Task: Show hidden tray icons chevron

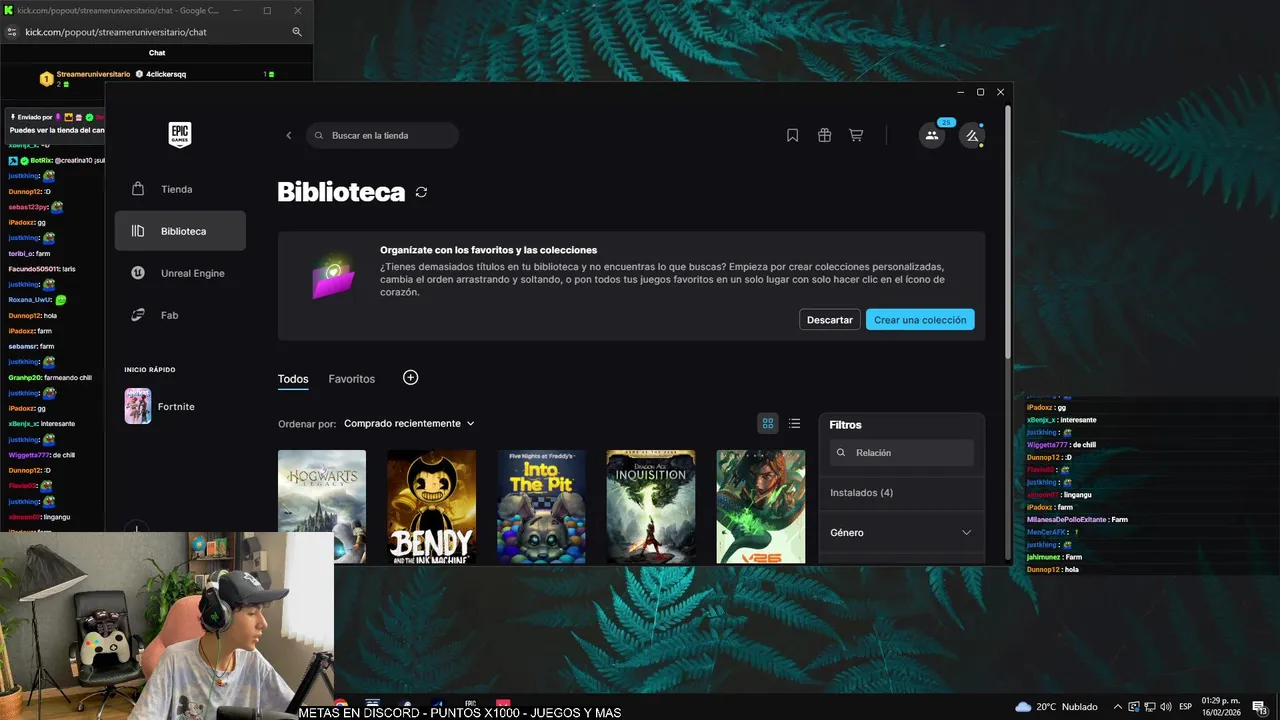Action: coord(1118,706)
